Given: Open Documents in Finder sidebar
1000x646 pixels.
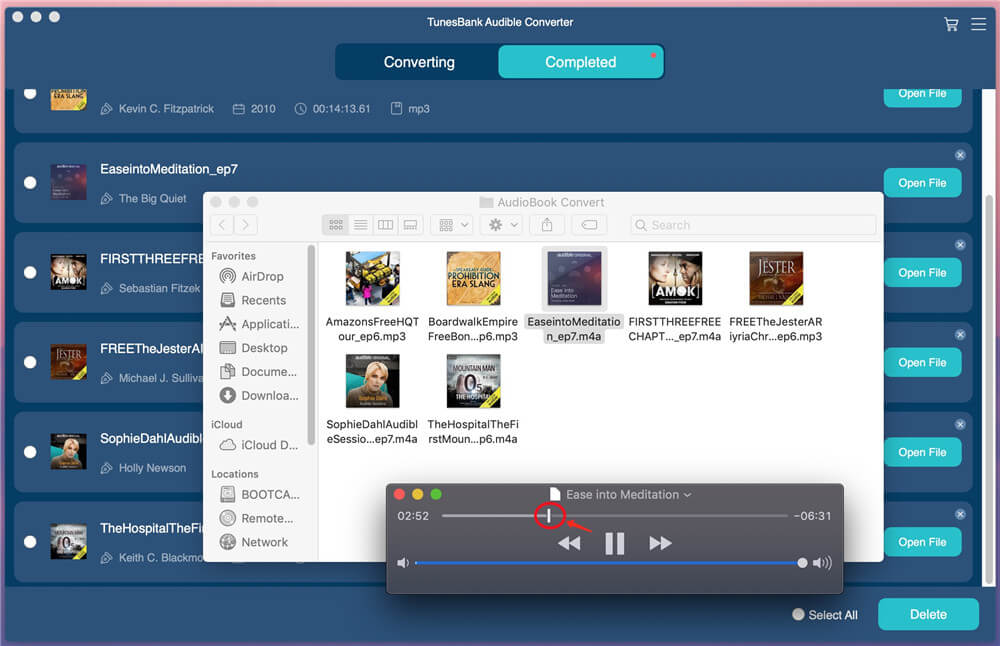Looking at the screenshot, I should [x=259, y=372].
